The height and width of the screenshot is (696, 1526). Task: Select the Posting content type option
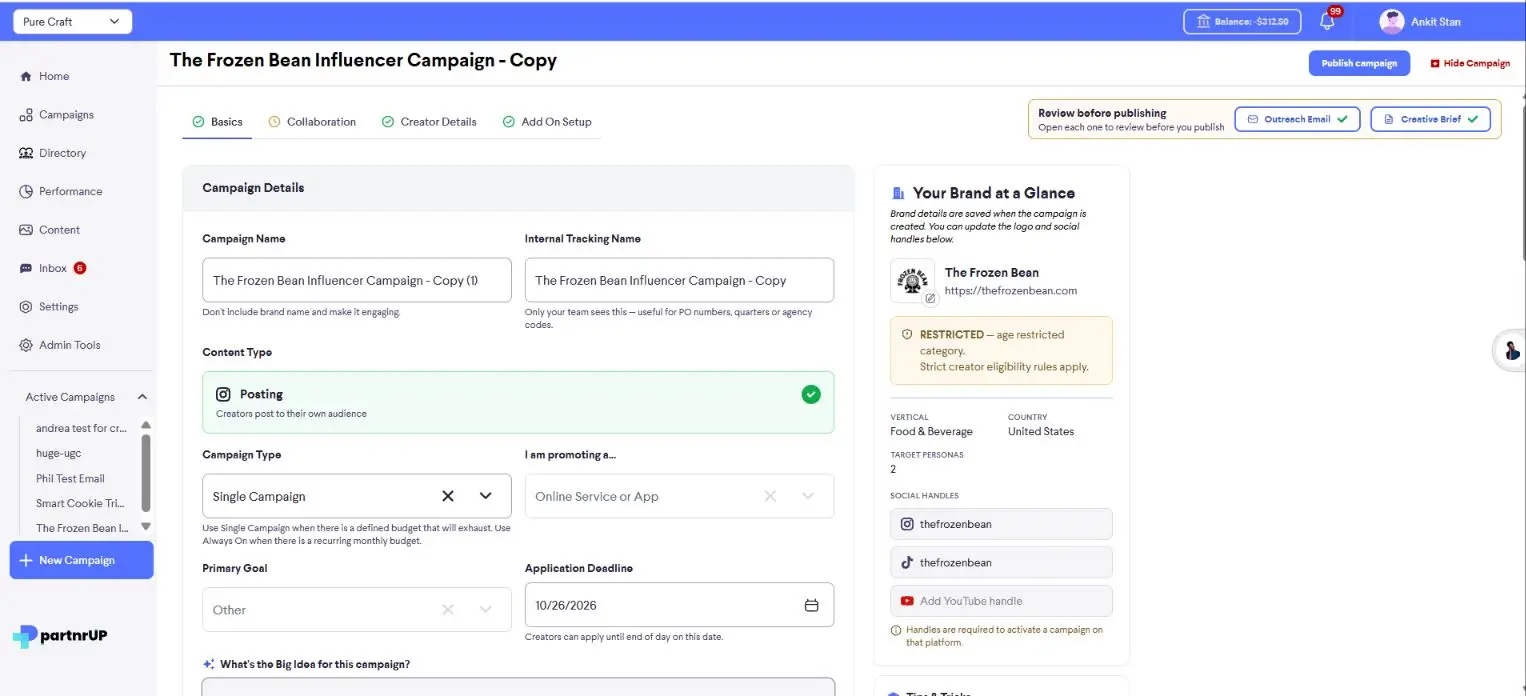coord(518,402)
